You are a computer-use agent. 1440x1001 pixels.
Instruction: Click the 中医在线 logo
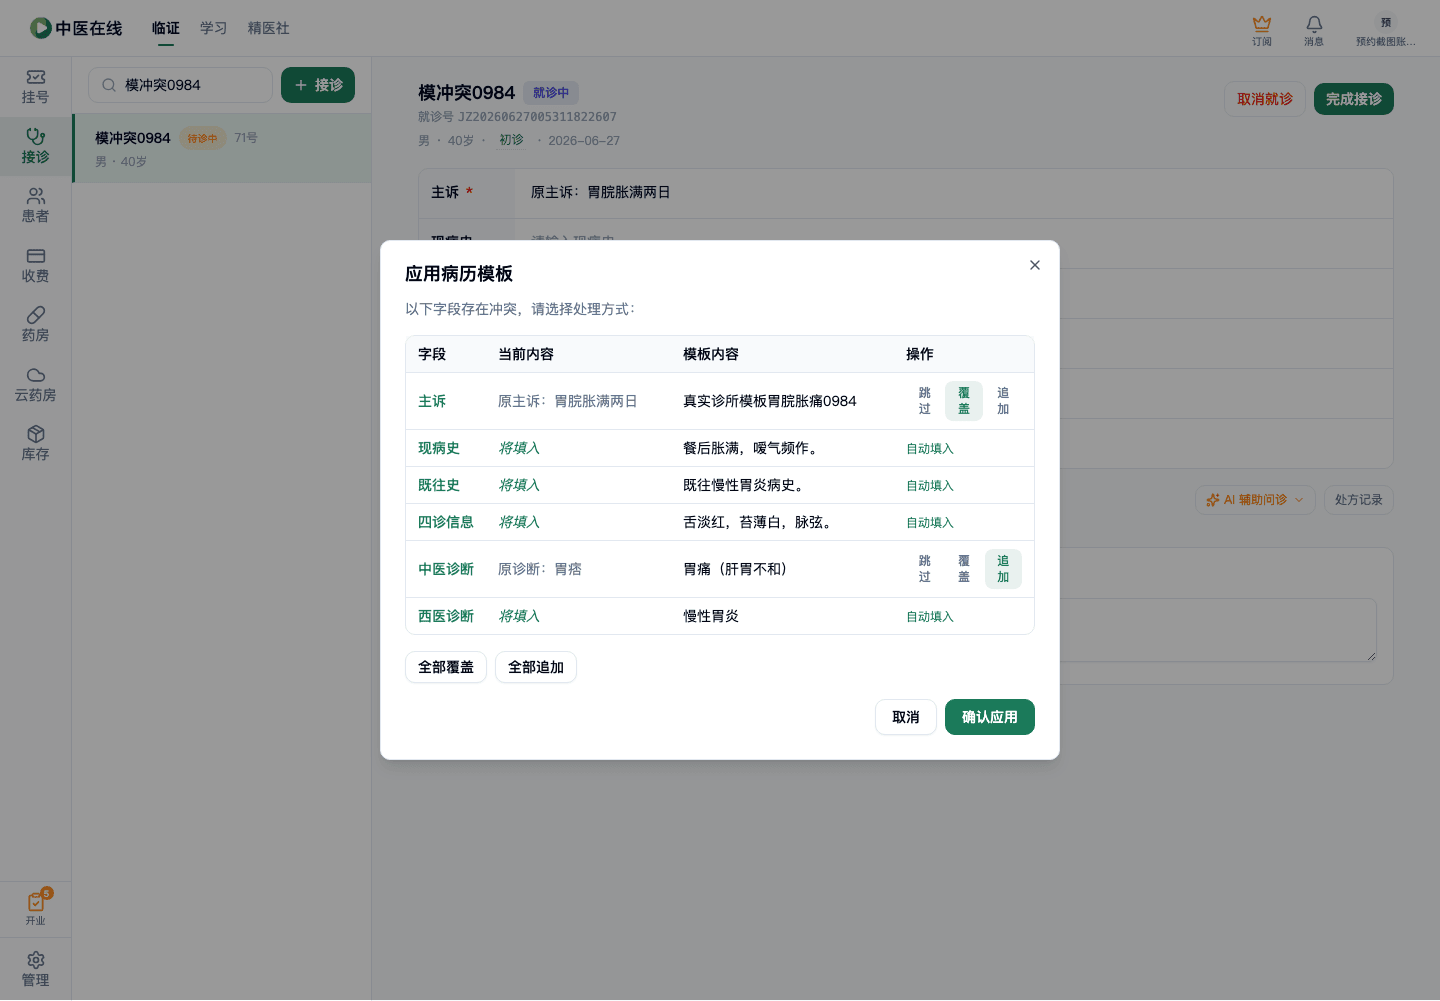(76, 28)
